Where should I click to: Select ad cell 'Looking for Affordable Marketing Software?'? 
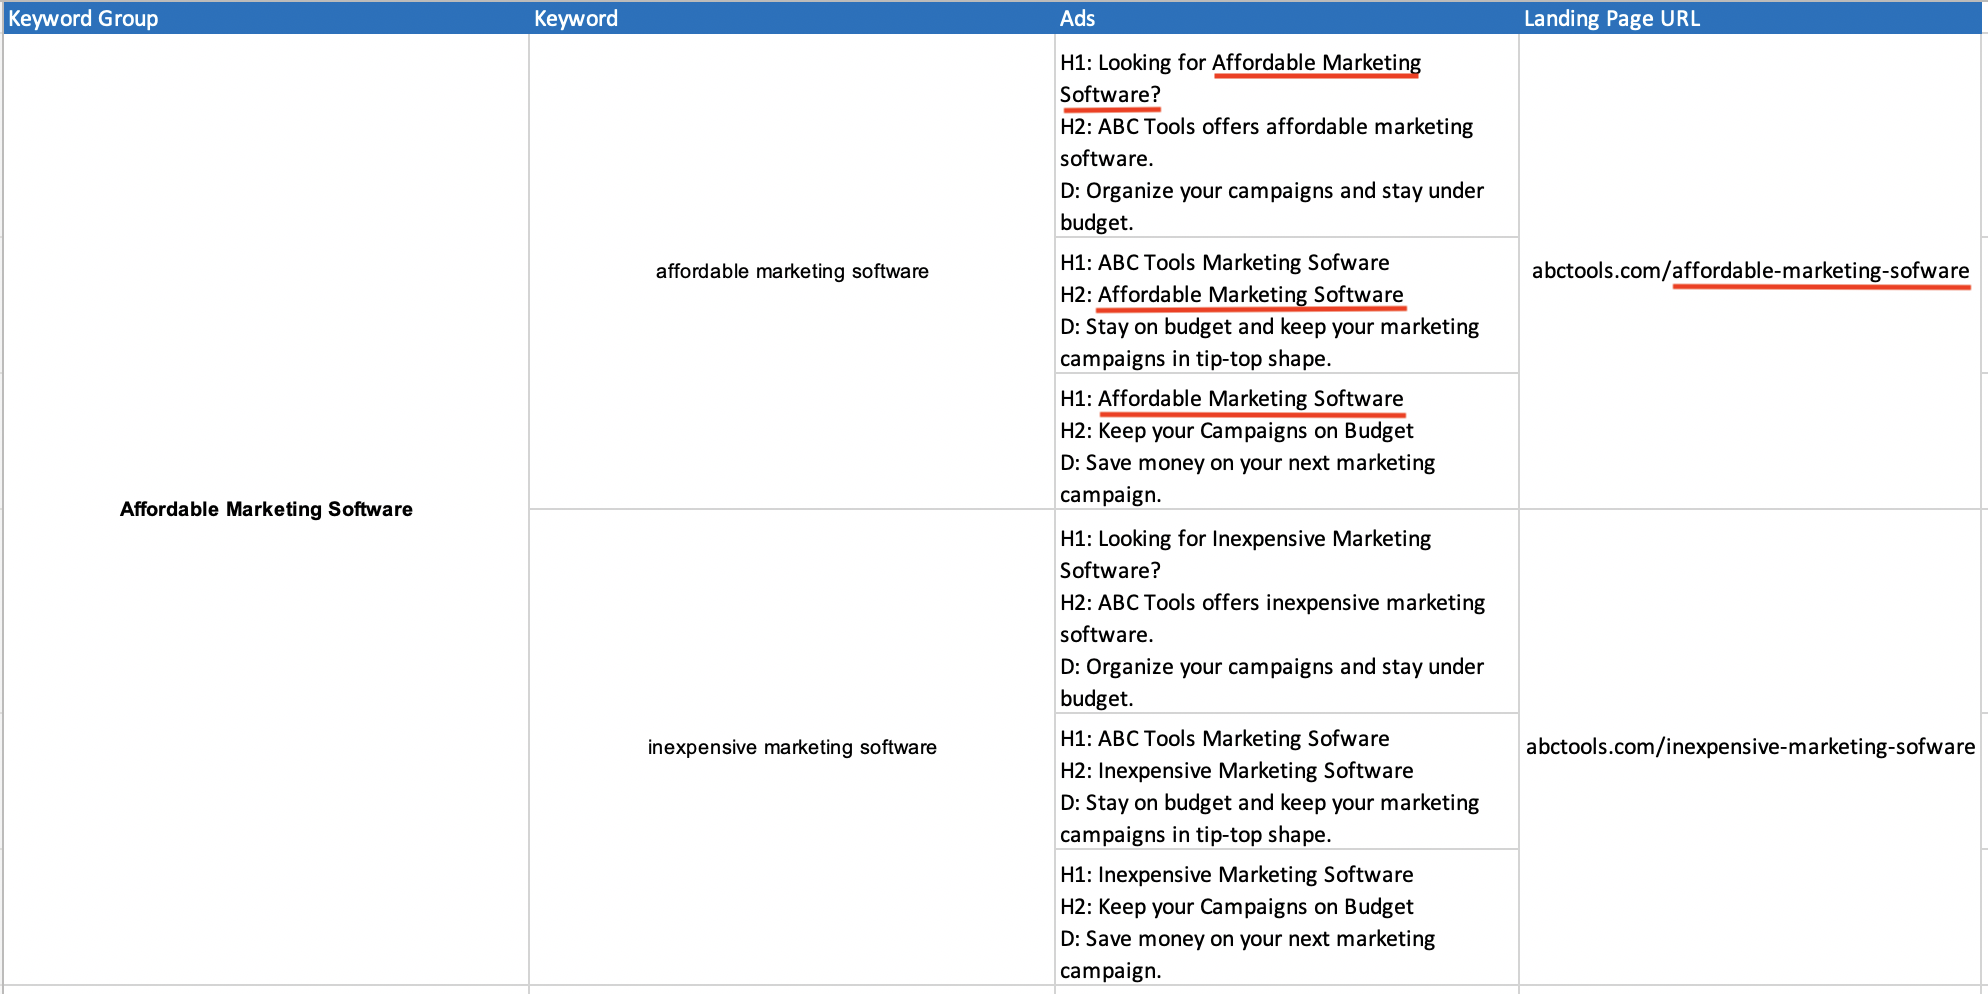tap(1287, 136)
